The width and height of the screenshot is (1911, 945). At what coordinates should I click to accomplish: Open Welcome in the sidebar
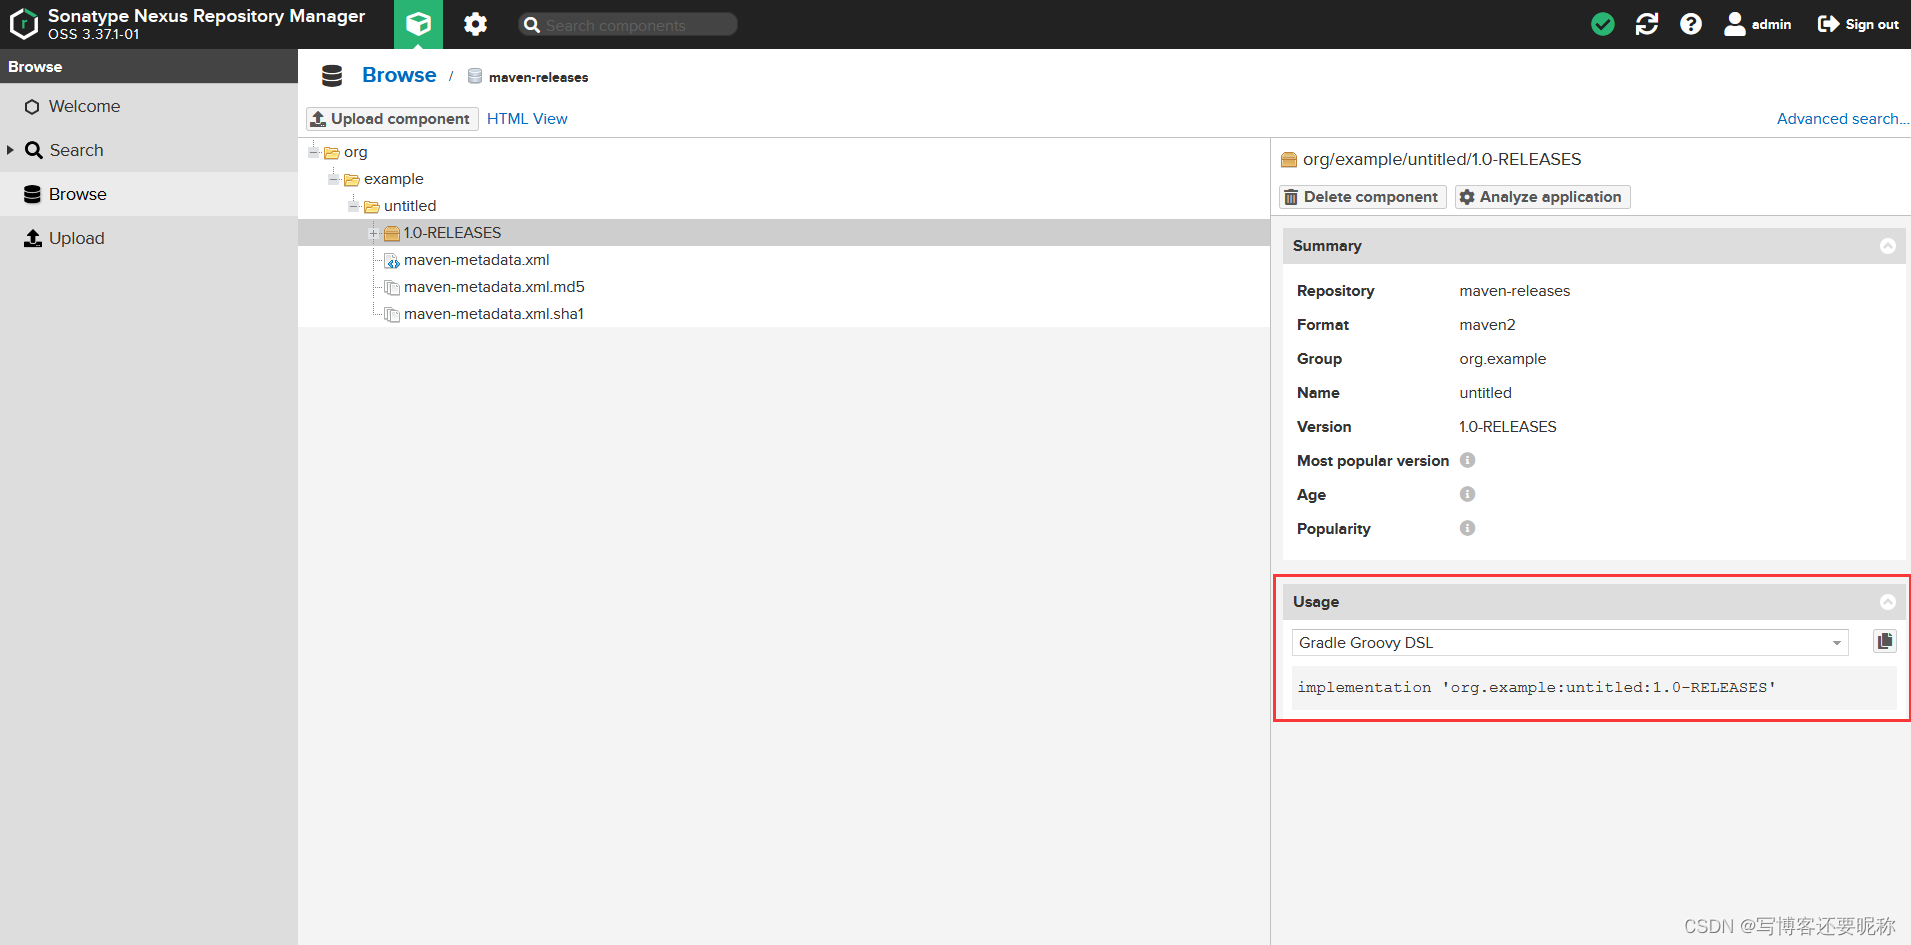pos(148,106)
